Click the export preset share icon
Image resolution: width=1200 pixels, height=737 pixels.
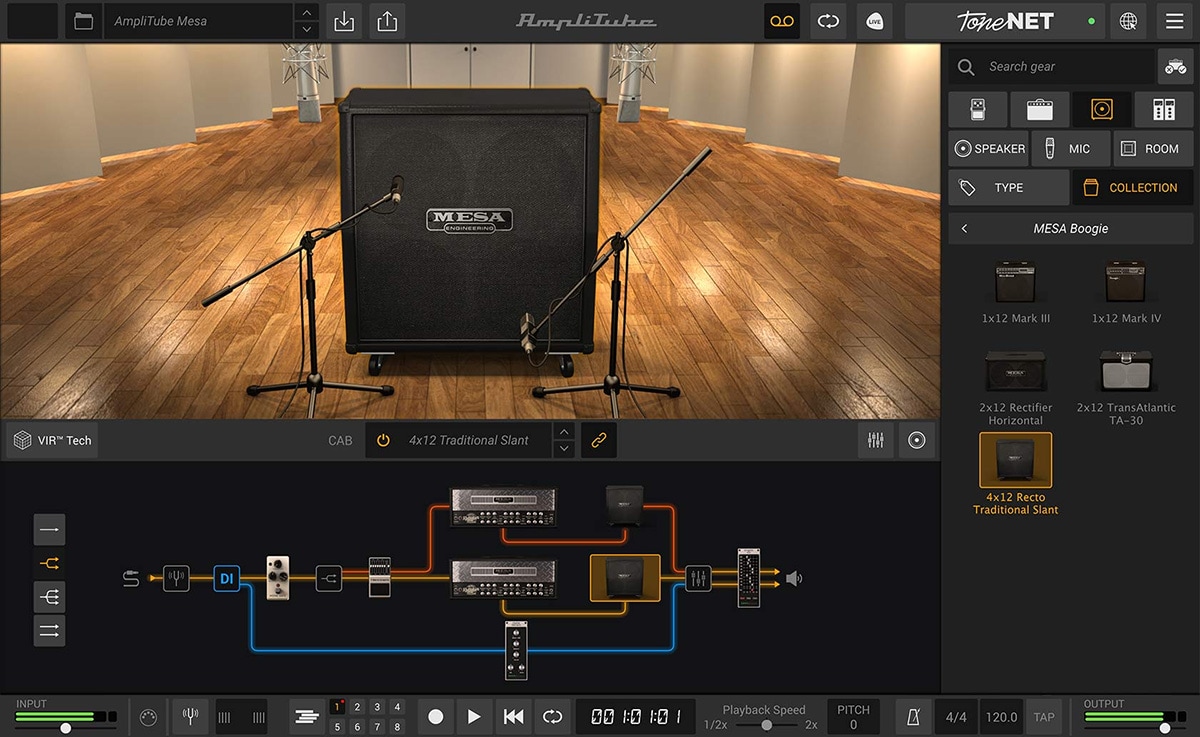(387, 21)
